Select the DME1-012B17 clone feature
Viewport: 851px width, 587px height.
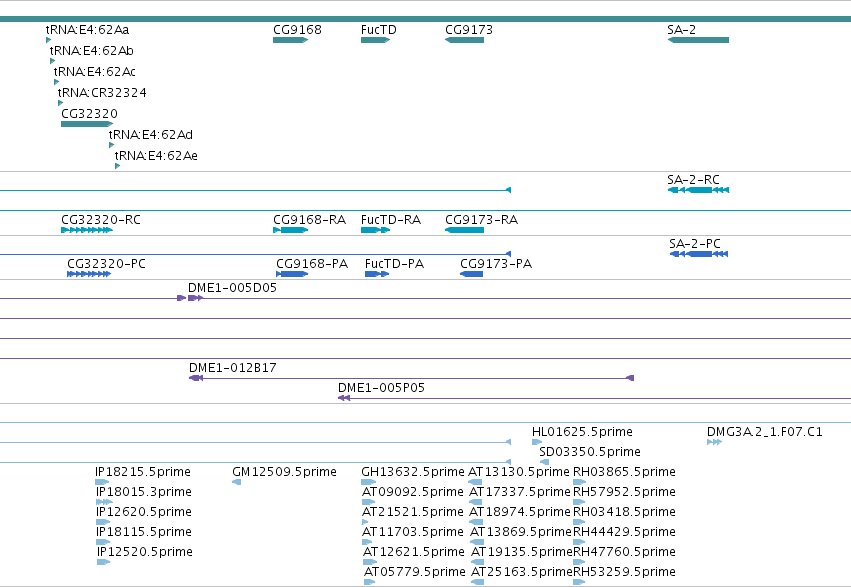pyautogui.click(x=411, y=378)
